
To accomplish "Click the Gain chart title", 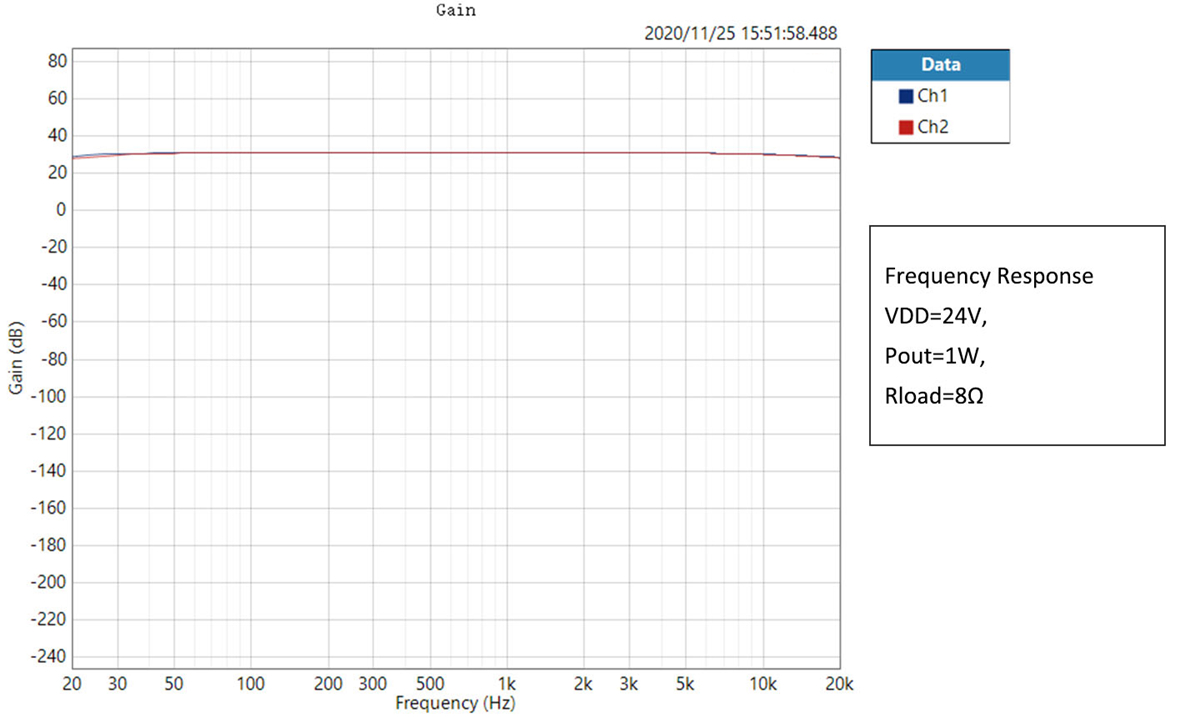I will point(456,11).
